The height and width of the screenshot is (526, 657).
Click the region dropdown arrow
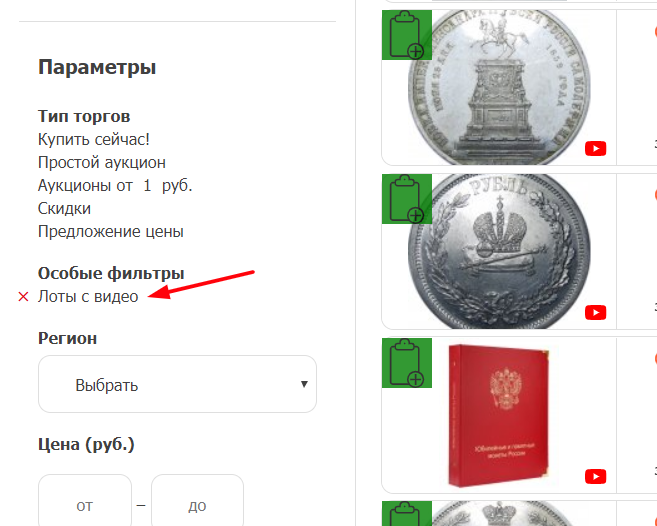(305, 384)
